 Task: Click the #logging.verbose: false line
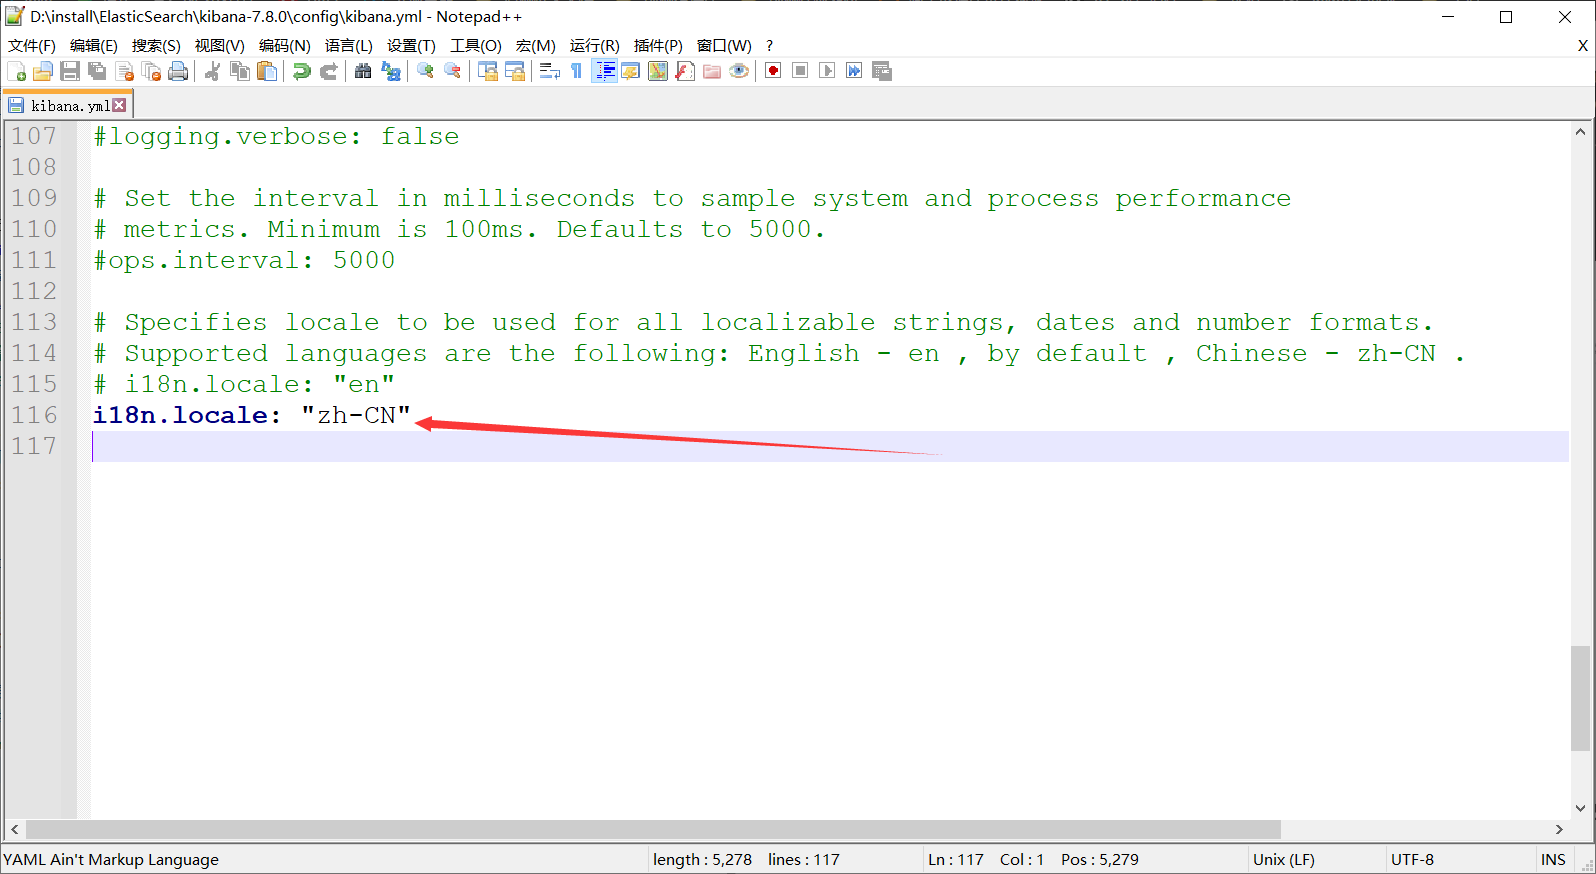pos(276,136)
